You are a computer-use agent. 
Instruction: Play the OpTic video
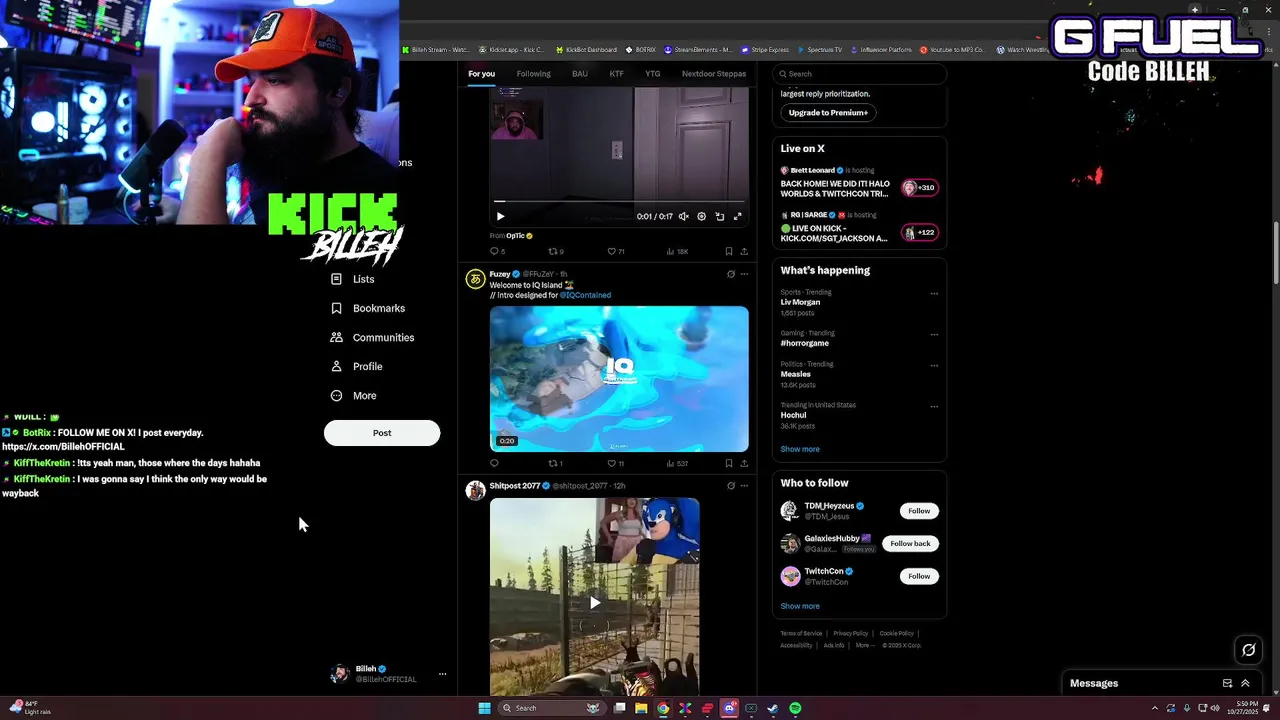[500, 216]
